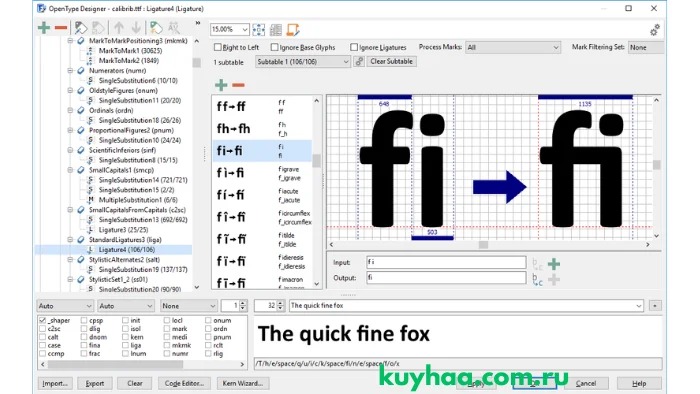Screen dimensions: 700x394
Task: Check the dlig feature checkbox
Action: [84, 329]
